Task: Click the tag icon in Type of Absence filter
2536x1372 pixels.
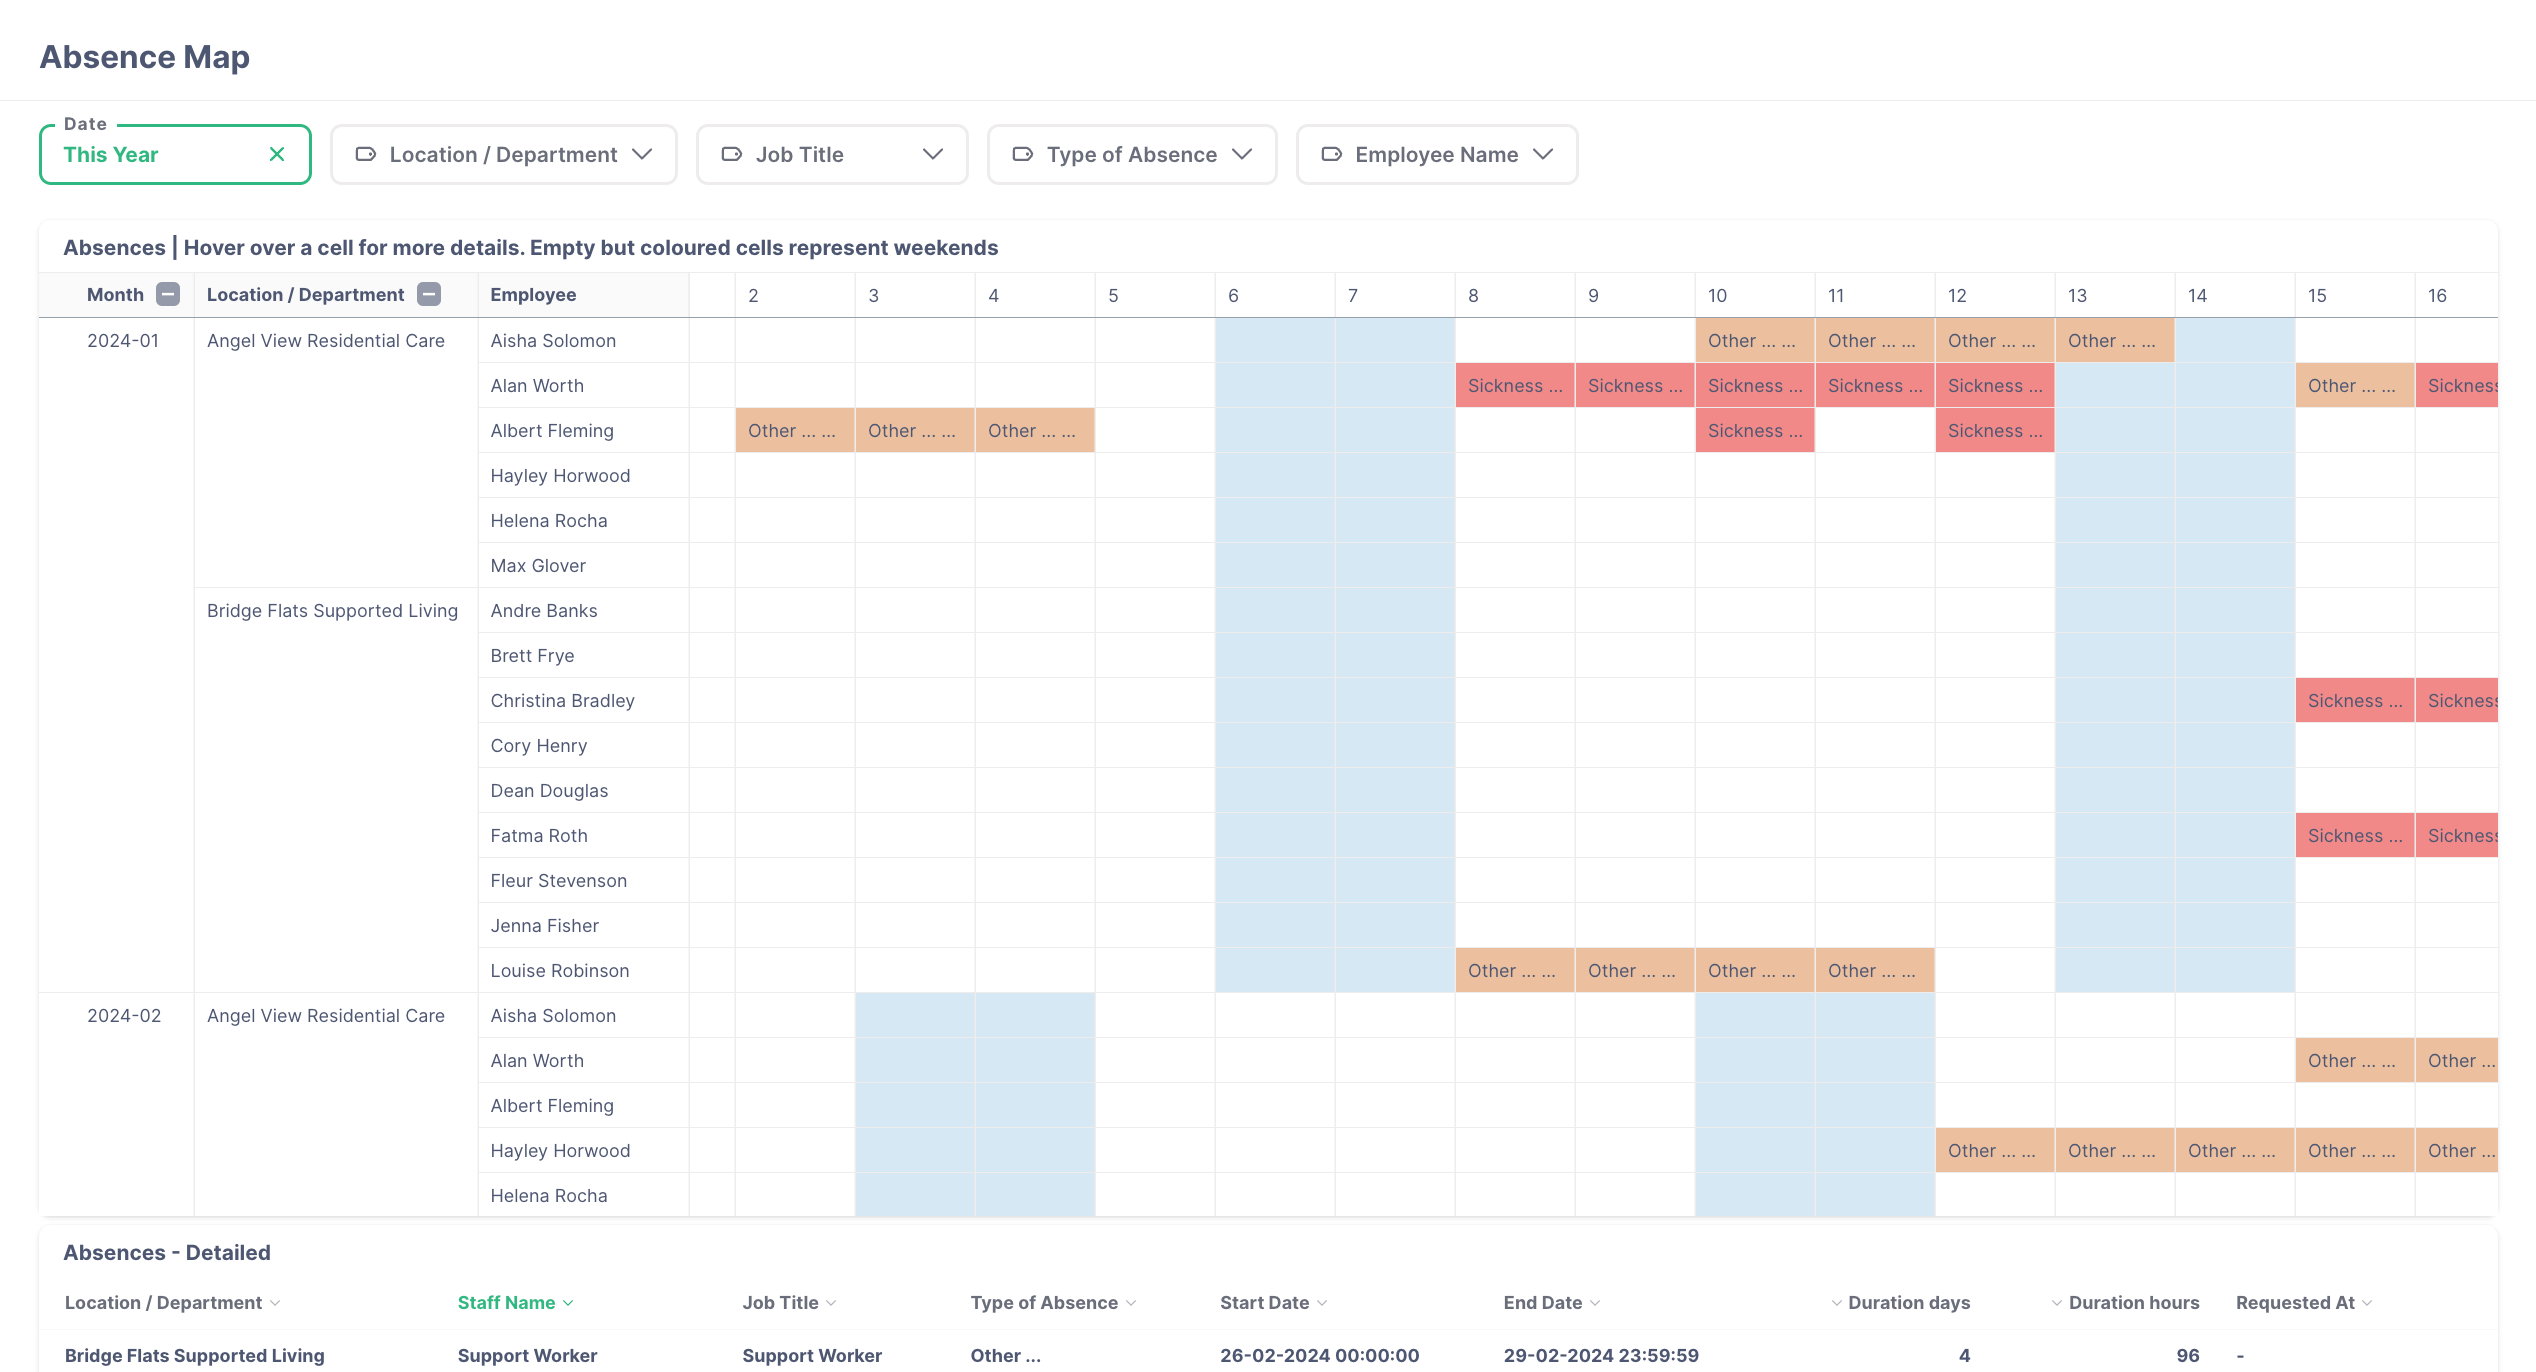Action: pos(1023,154)
